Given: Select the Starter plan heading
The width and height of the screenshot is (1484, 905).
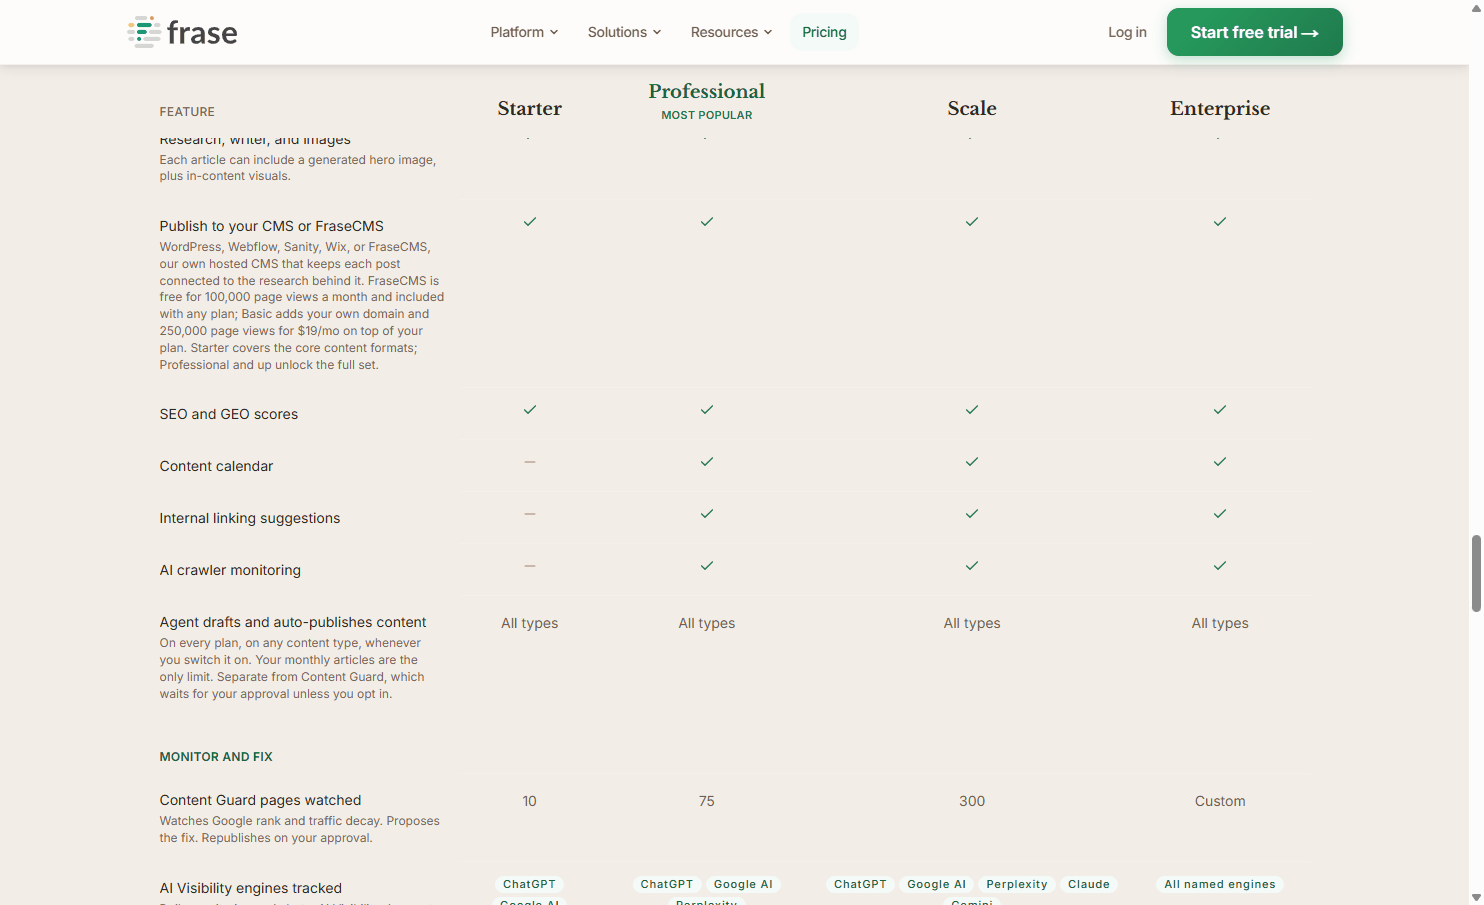Looking at the screenshot, I should [x=530, y=108].
